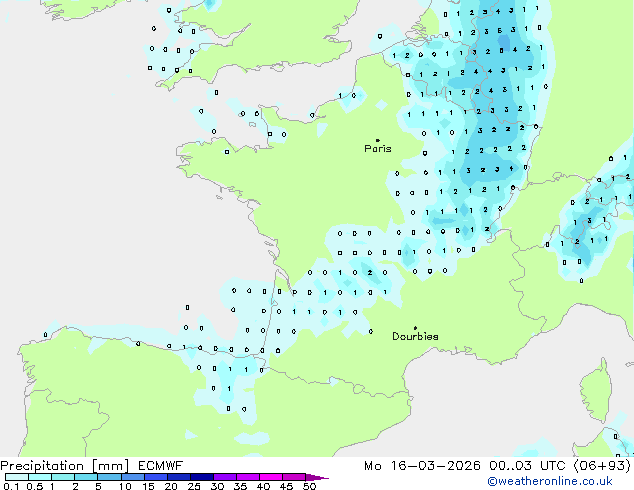Image resolution: width=634 pixels, height=490 pixels.
Task: Pick legend swatch between 2 and 5
Action: [x=86, y=477]
